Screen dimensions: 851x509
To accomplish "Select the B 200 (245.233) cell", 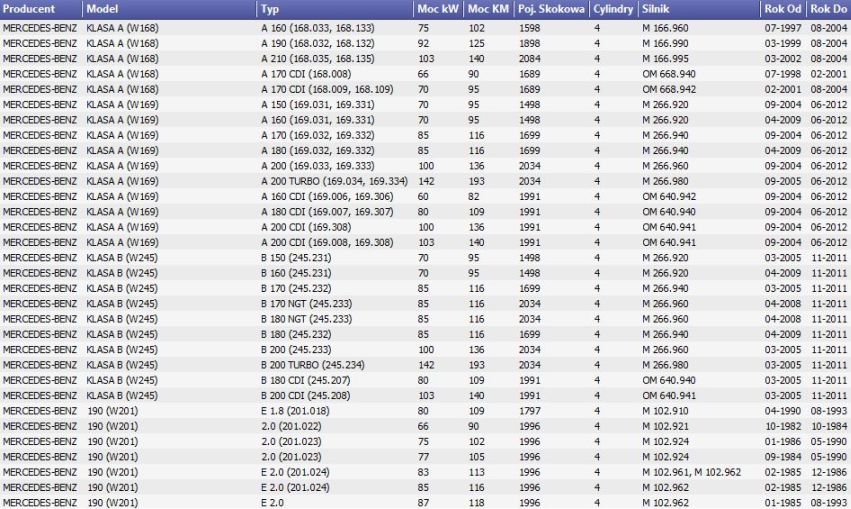I will 296,349.
